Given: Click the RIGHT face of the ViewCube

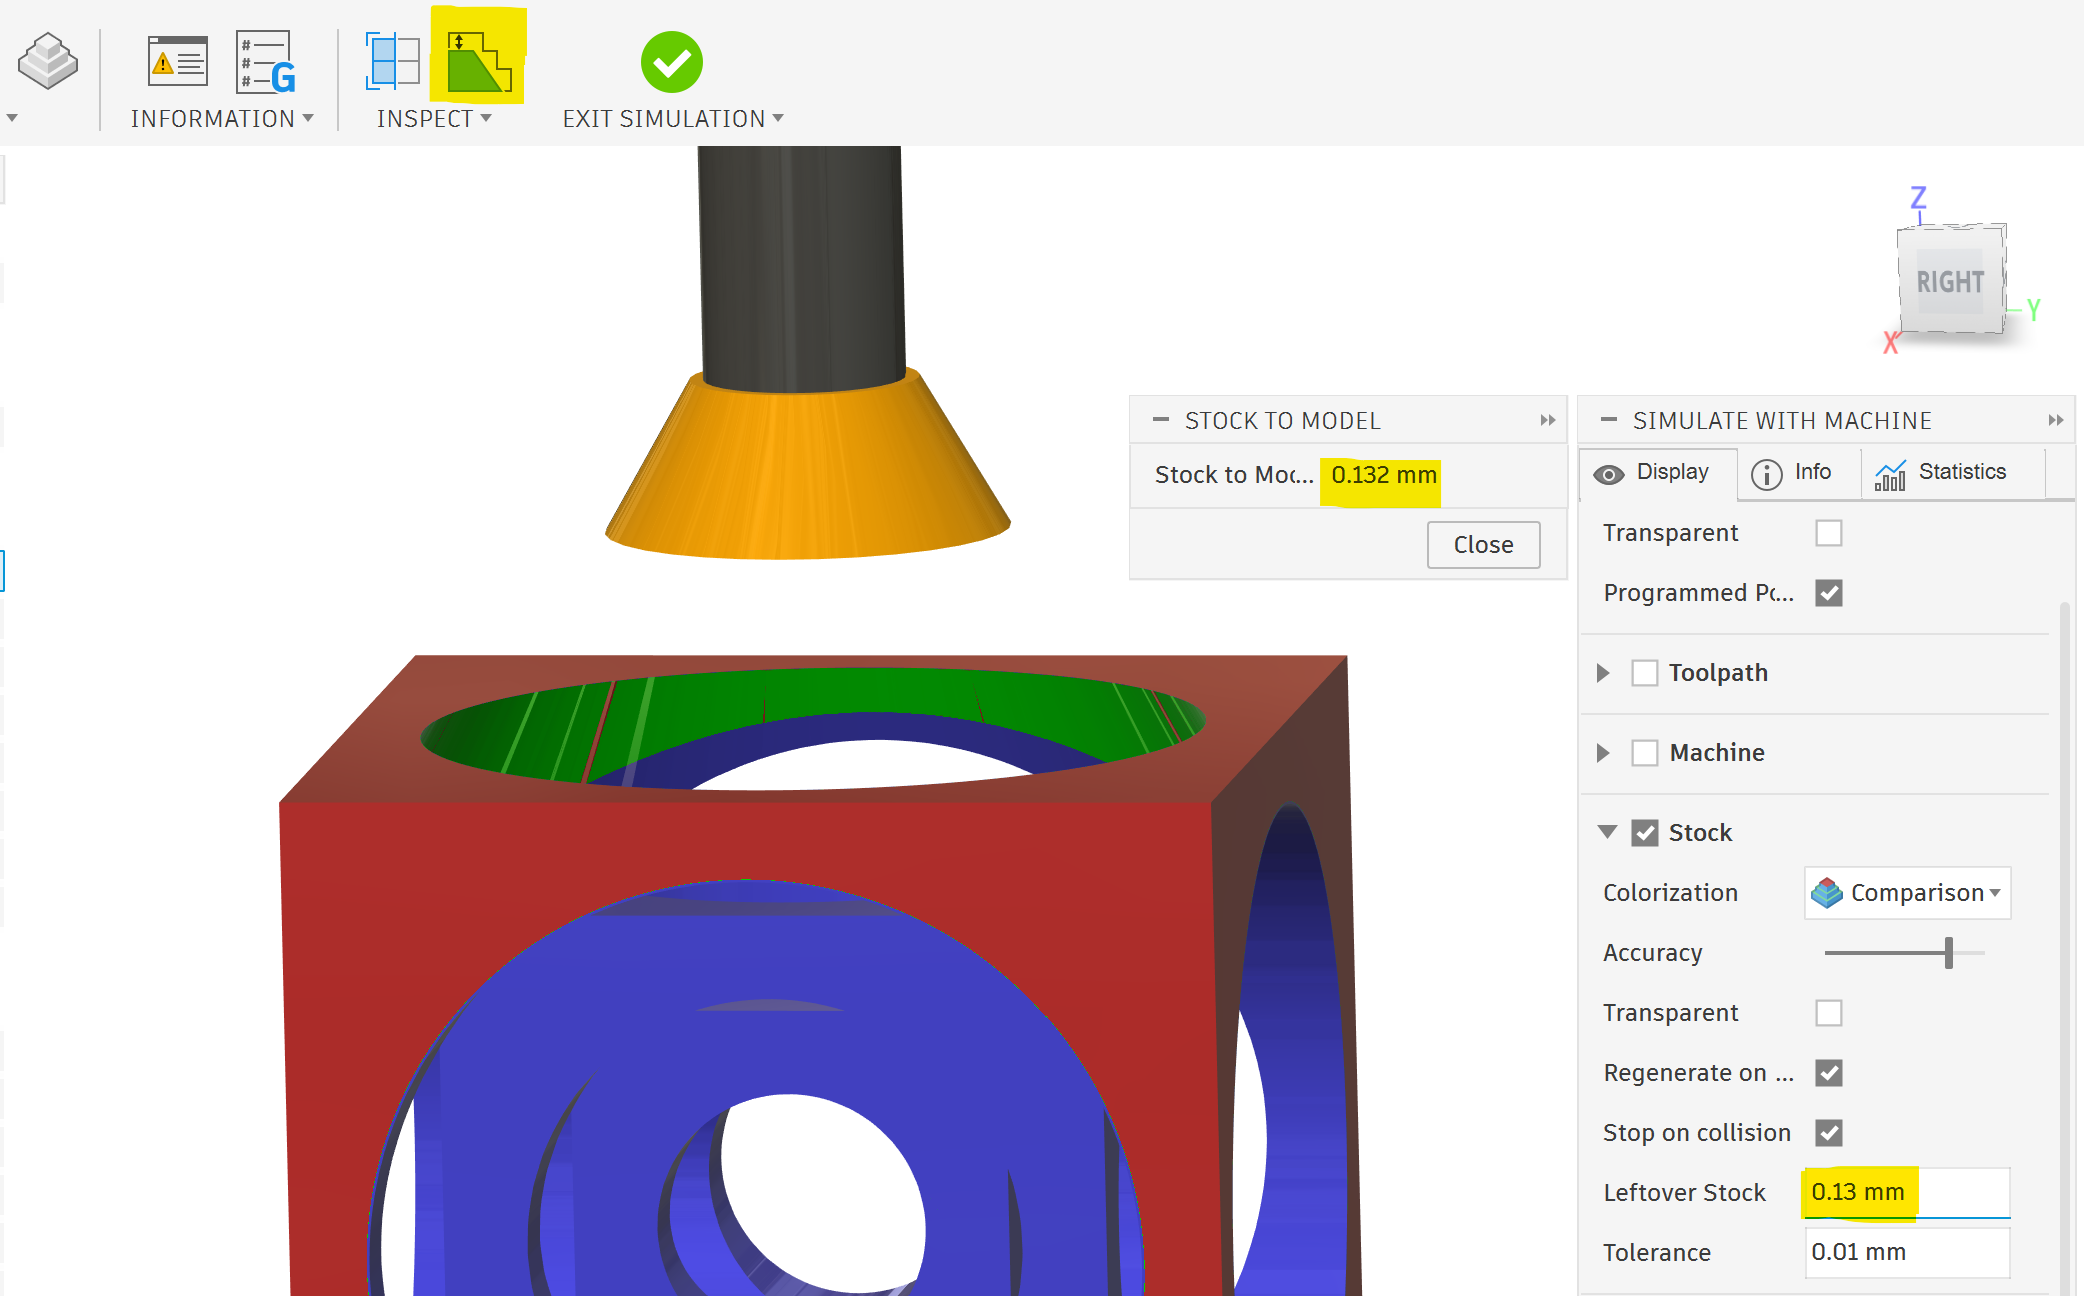Looking at the screenshot, I should (x=1950, y=282).
